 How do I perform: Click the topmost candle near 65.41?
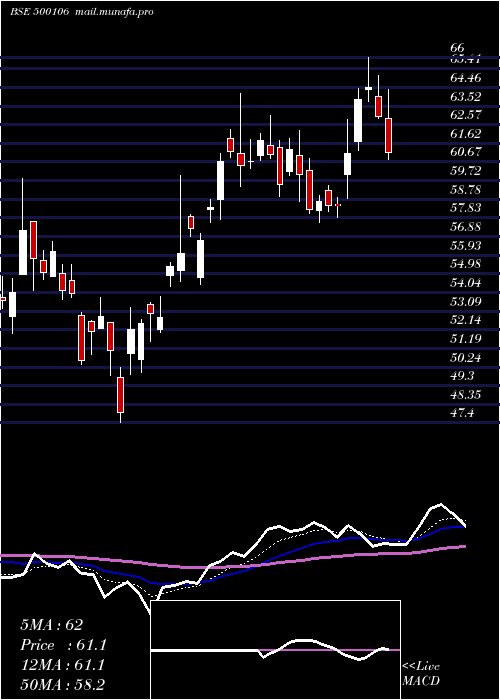pyautogui.click(x=368, y=80)
